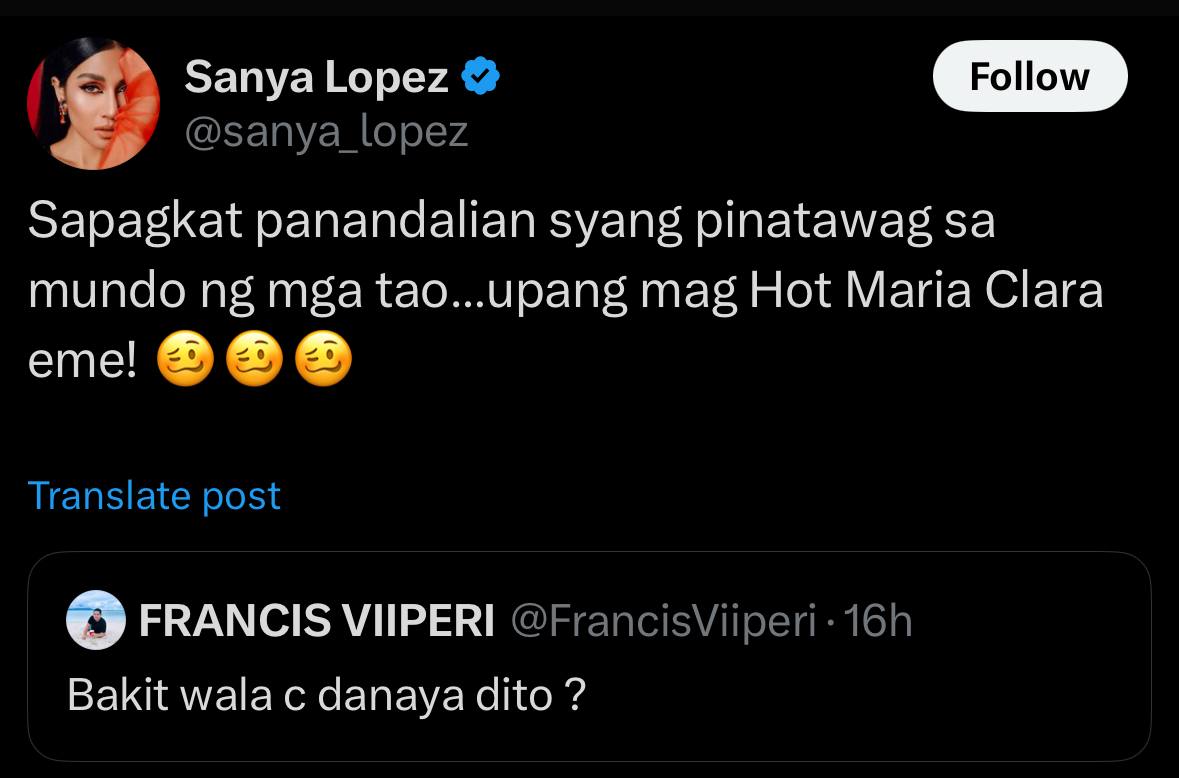The width and height of the screenshot is (1179, 778).
Task: Click Francis Viiperi's profile avatar
Action: coord(95,620)
